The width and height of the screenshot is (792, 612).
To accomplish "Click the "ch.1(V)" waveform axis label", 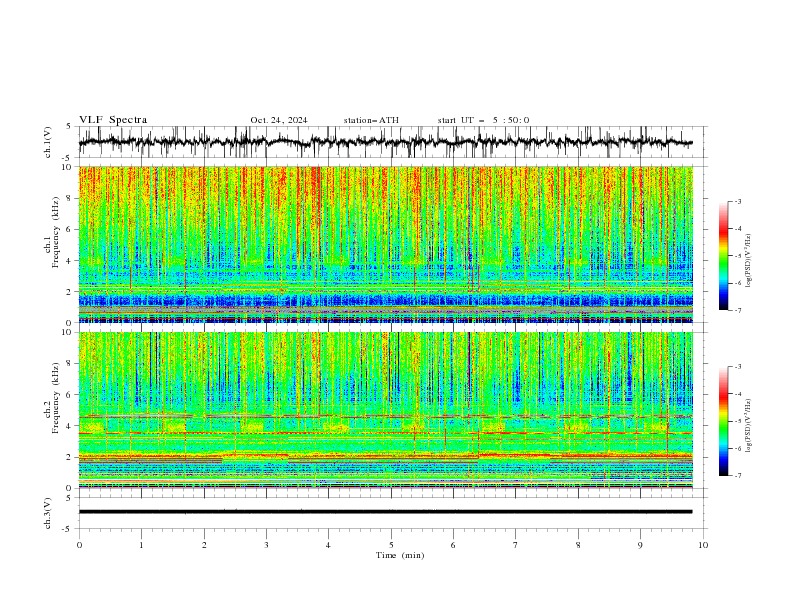I will point(48,142).
